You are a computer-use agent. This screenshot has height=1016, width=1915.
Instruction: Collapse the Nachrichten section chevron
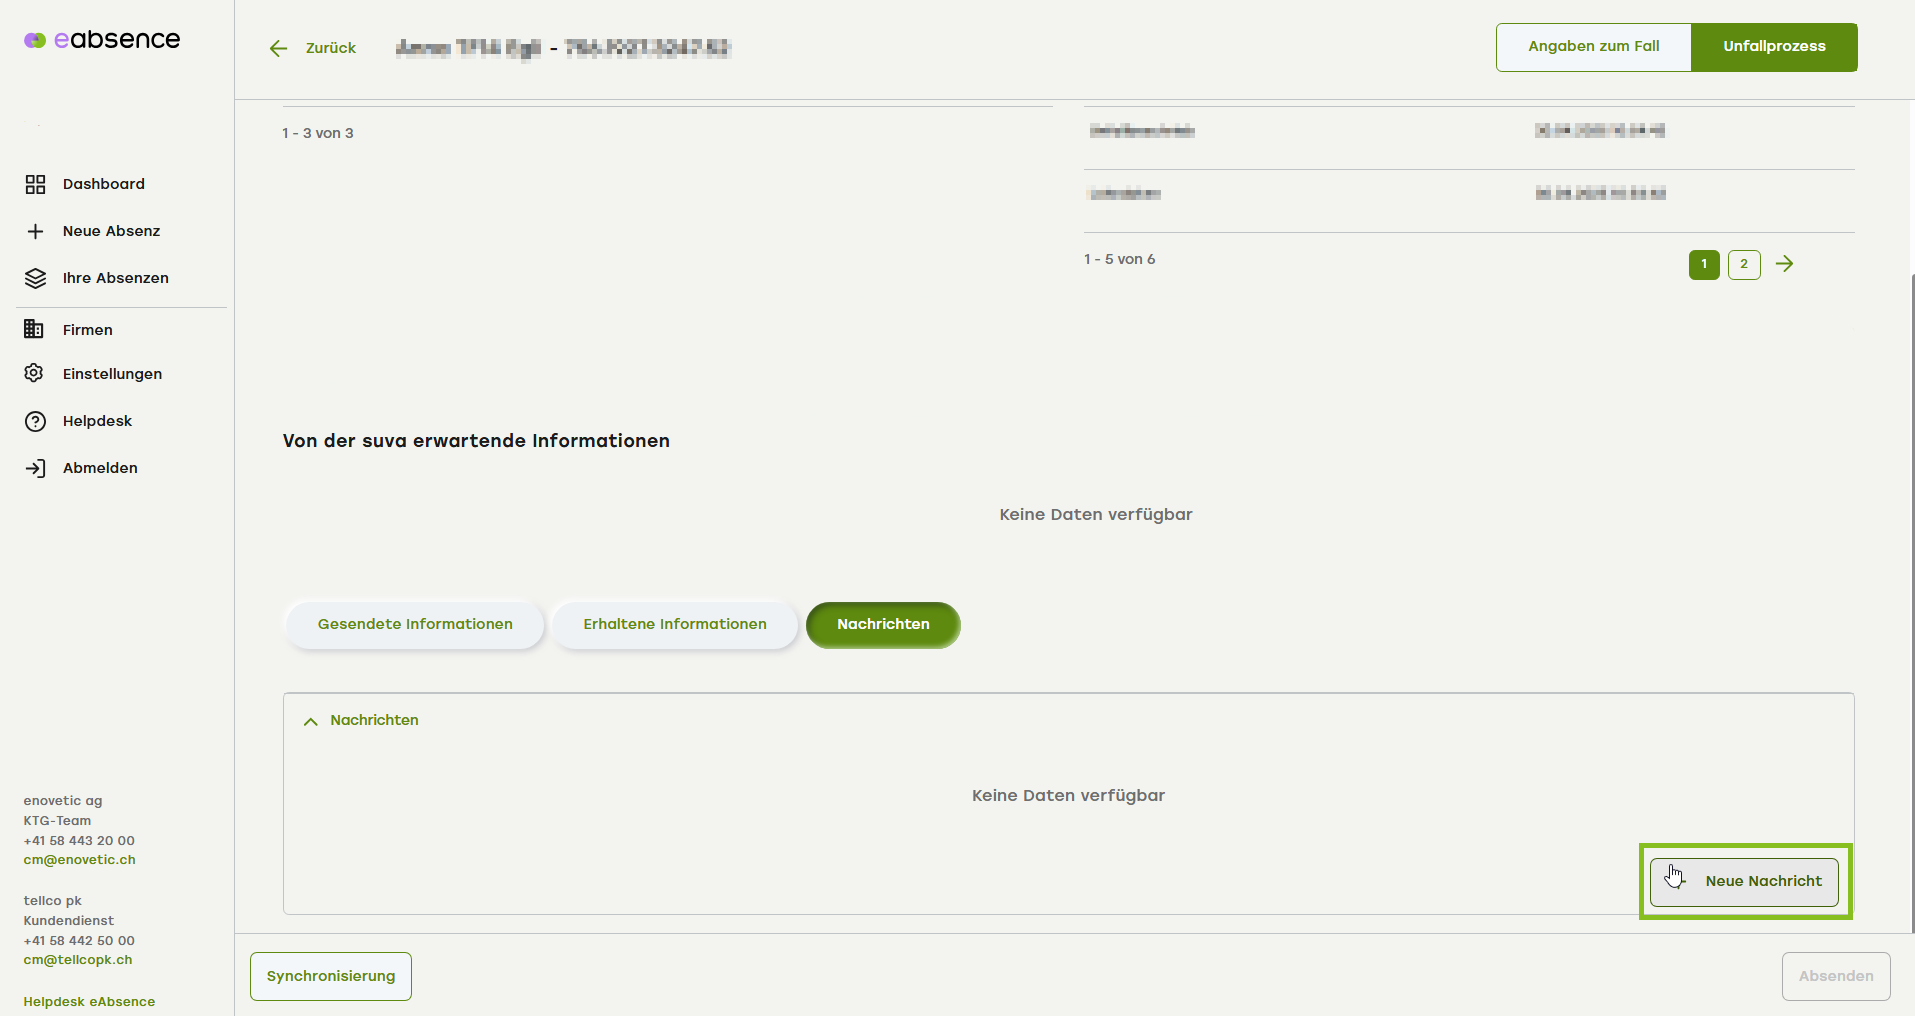[311, 721]
